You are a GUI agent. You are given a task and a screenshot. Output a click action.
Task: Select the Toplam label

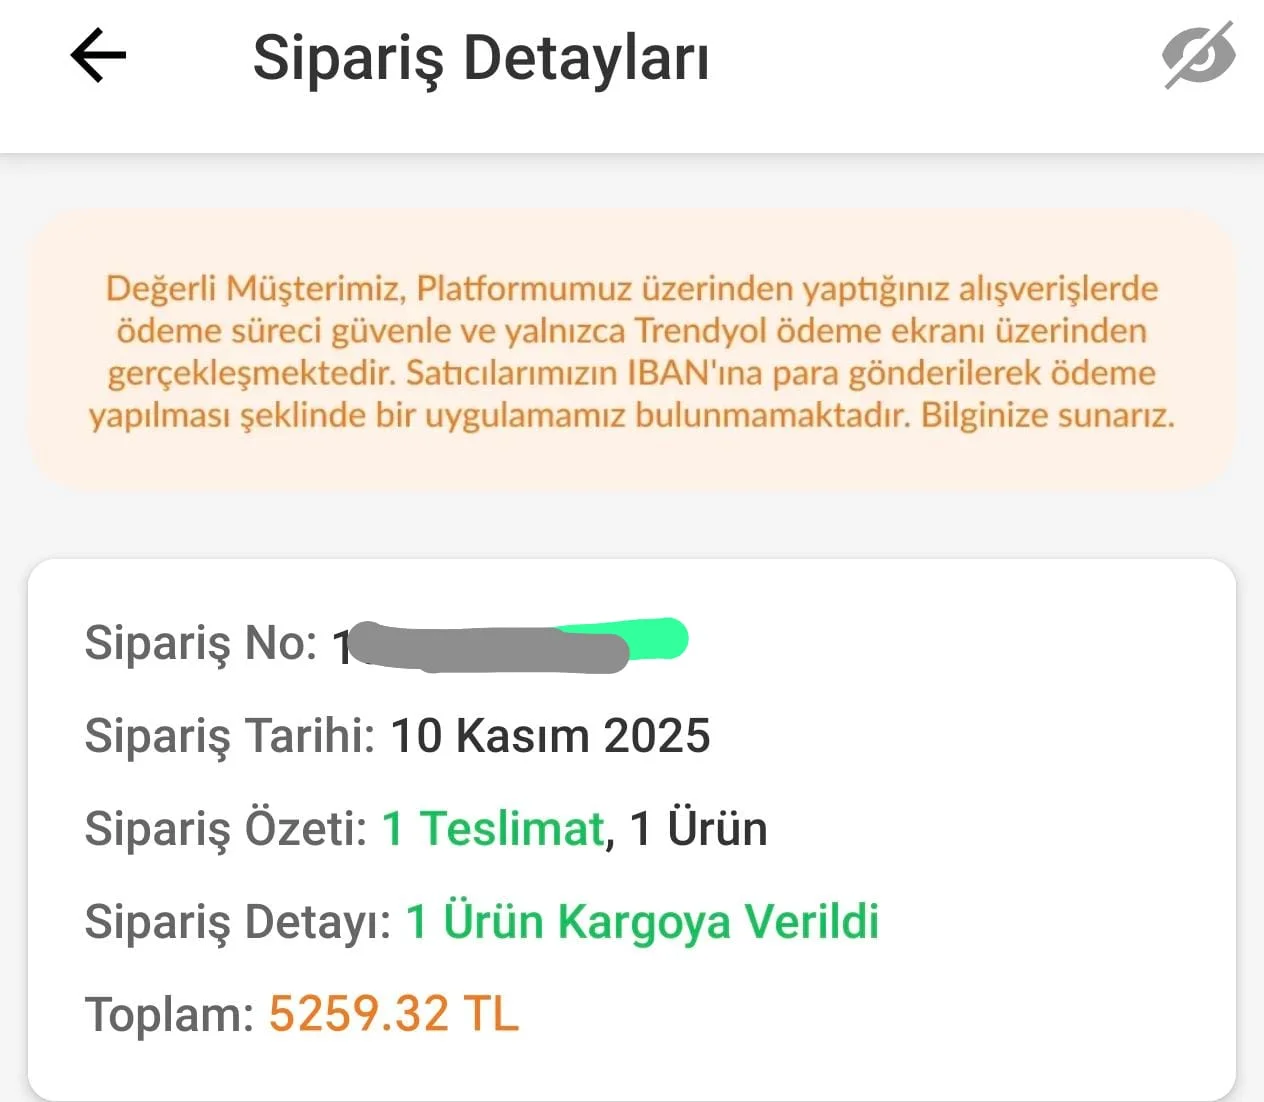click(x=170, y=1013)
